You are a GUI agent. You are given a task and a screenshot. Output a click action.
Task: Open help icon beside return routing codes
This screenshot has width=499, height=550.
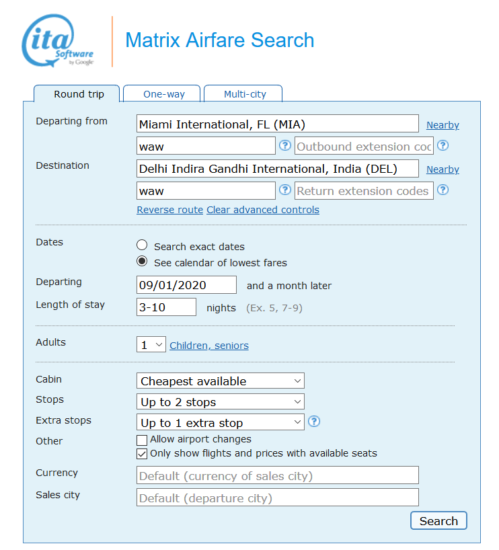point(285,190)
